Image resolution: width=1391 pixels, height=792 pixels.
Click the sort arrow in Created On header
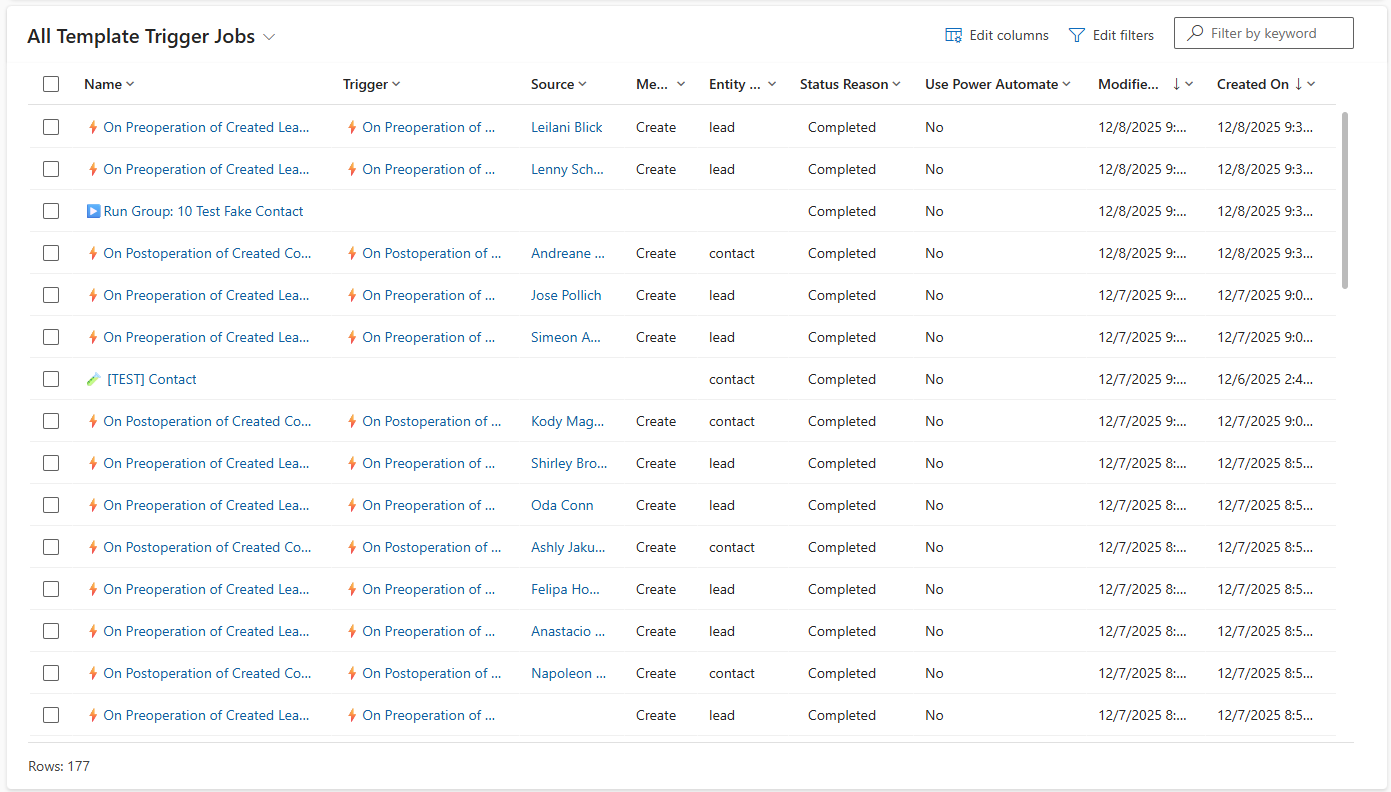click(1298, 84)
